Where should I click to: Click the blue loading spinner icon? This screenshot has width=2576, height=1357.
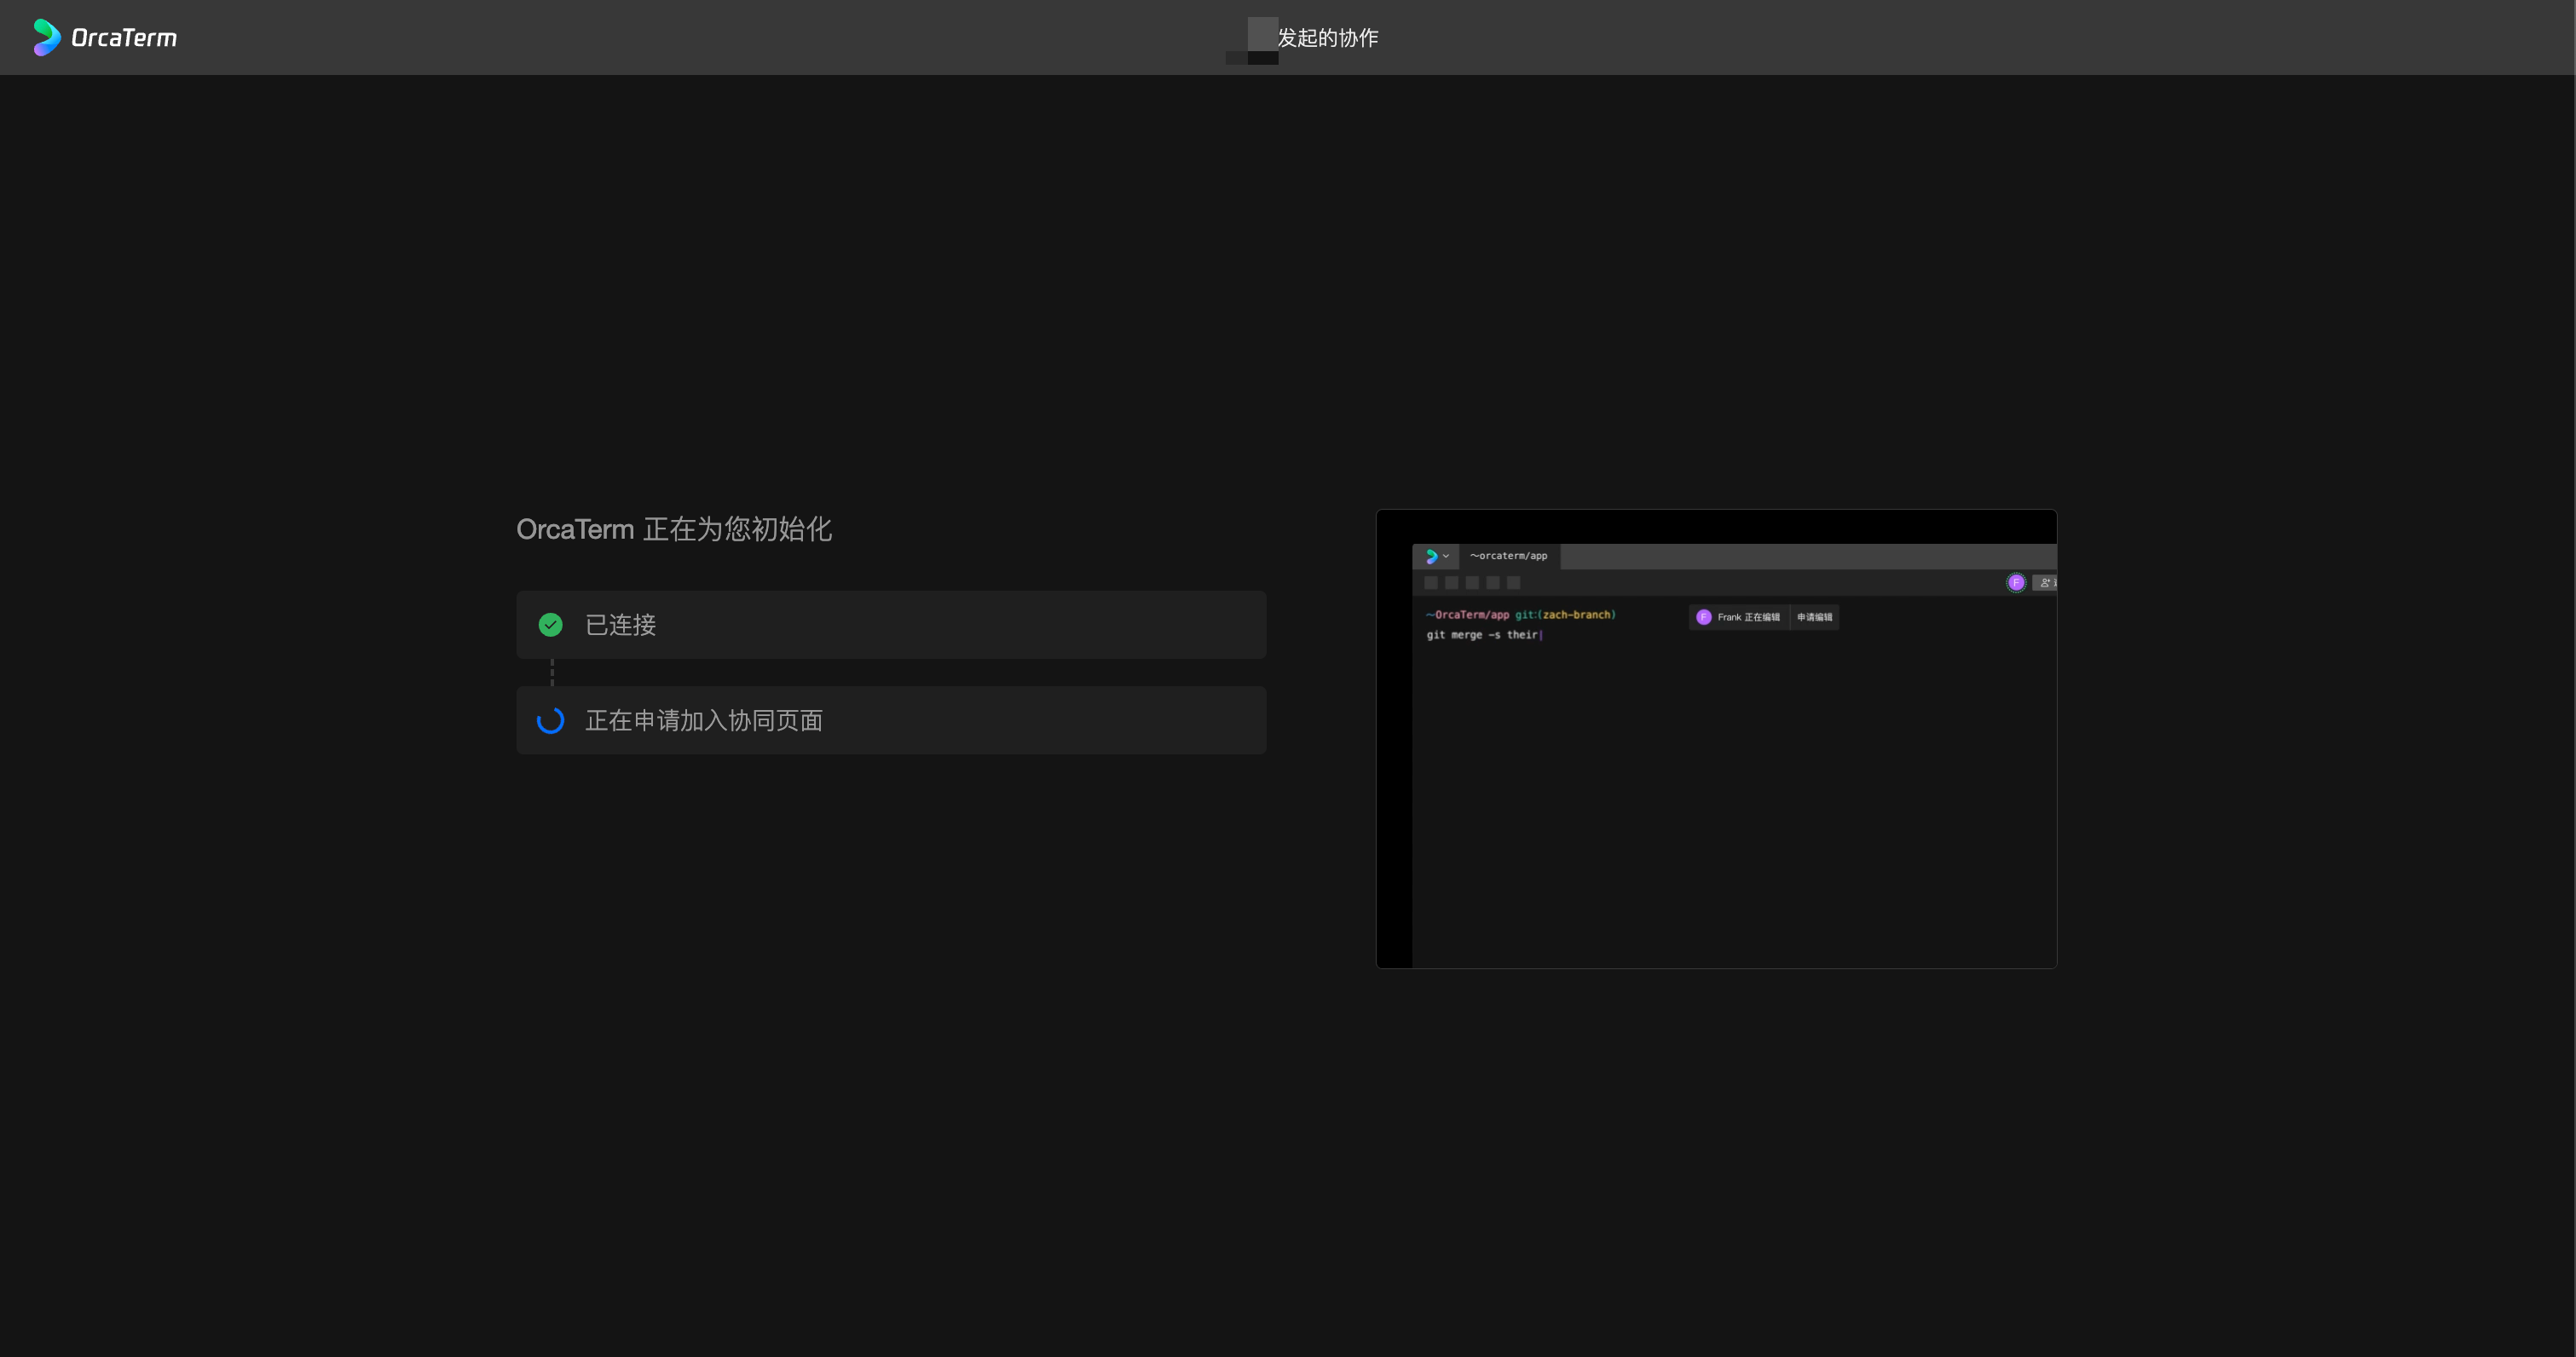pos(550,721)
